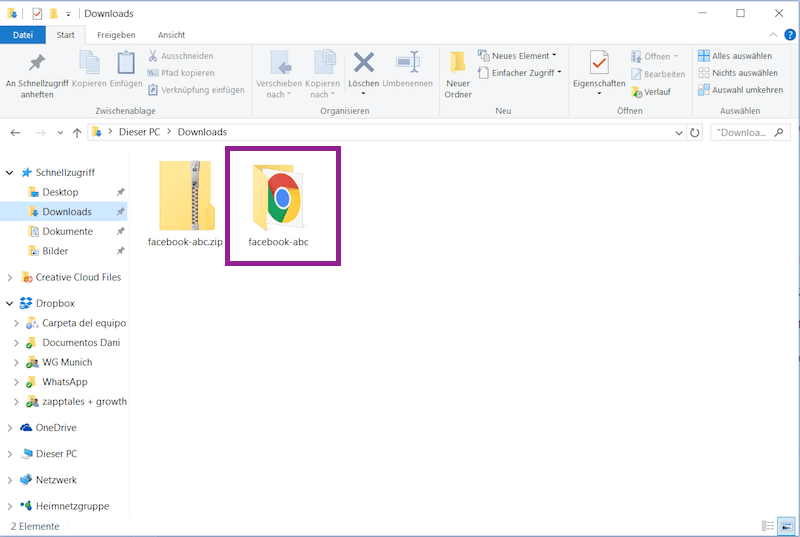Click Verknüpfung einfügen command
This screenshot has width=800, height=537.
point(196,90)
